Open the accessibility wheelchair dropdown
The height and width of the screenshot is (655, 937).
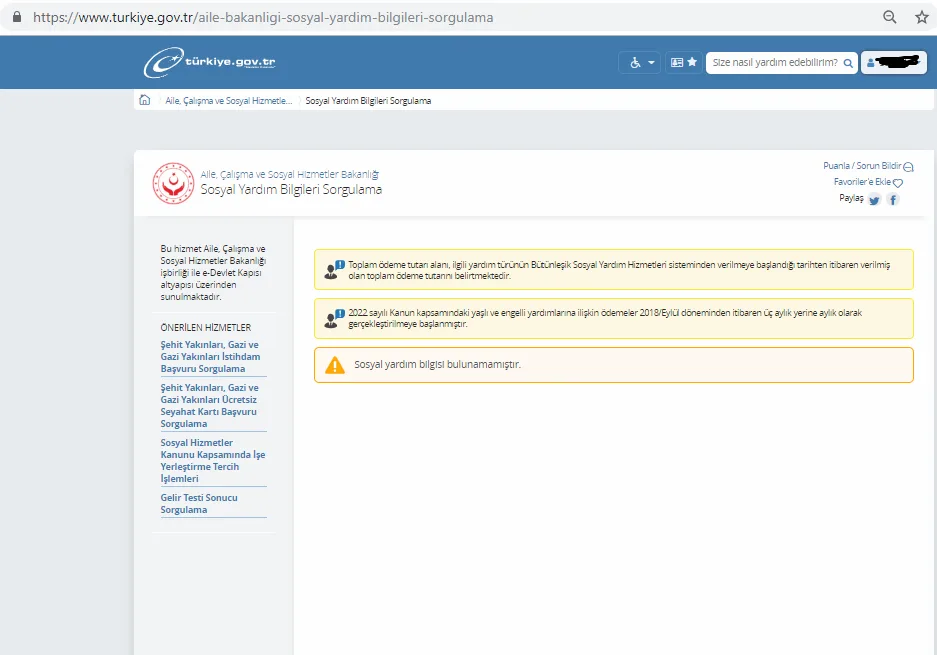[x=641, y=62]
